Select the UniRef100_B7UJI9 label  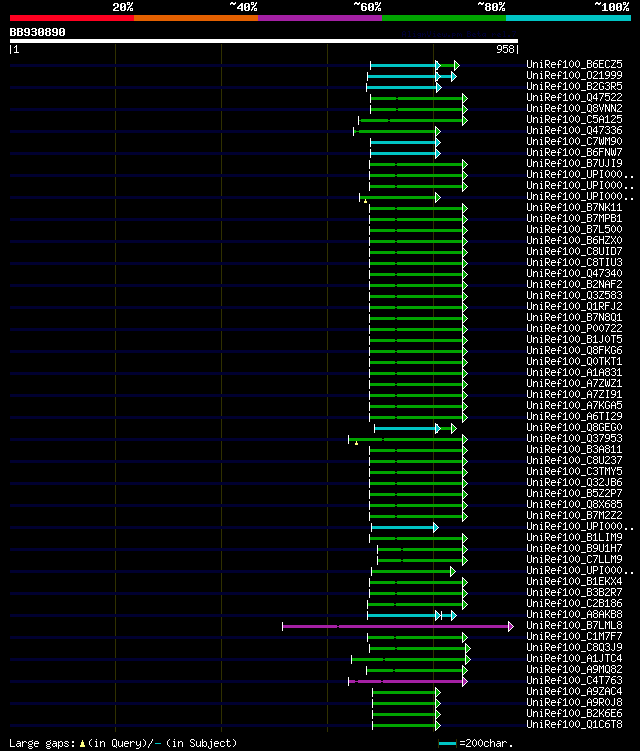point(574,163)
